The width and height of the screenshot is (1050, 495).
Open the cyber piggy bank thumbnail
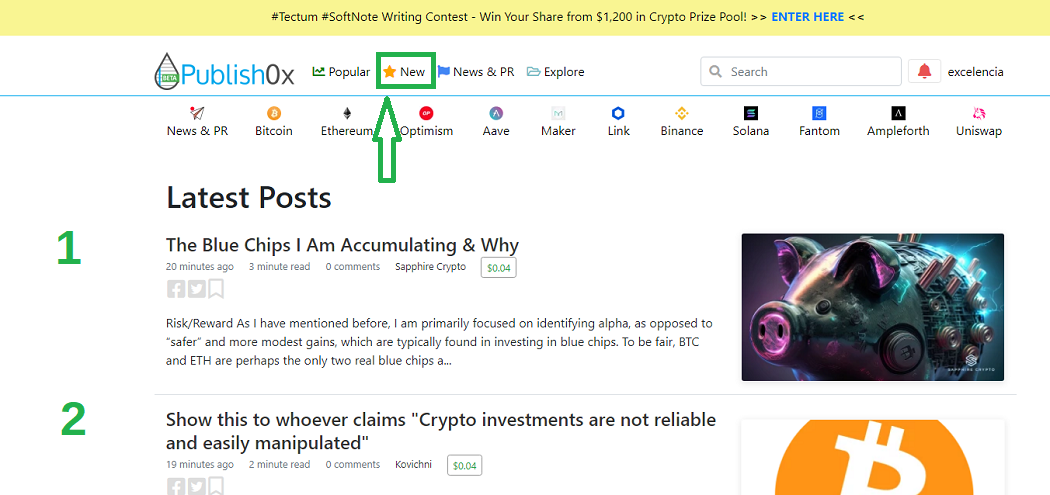(873, 307)
